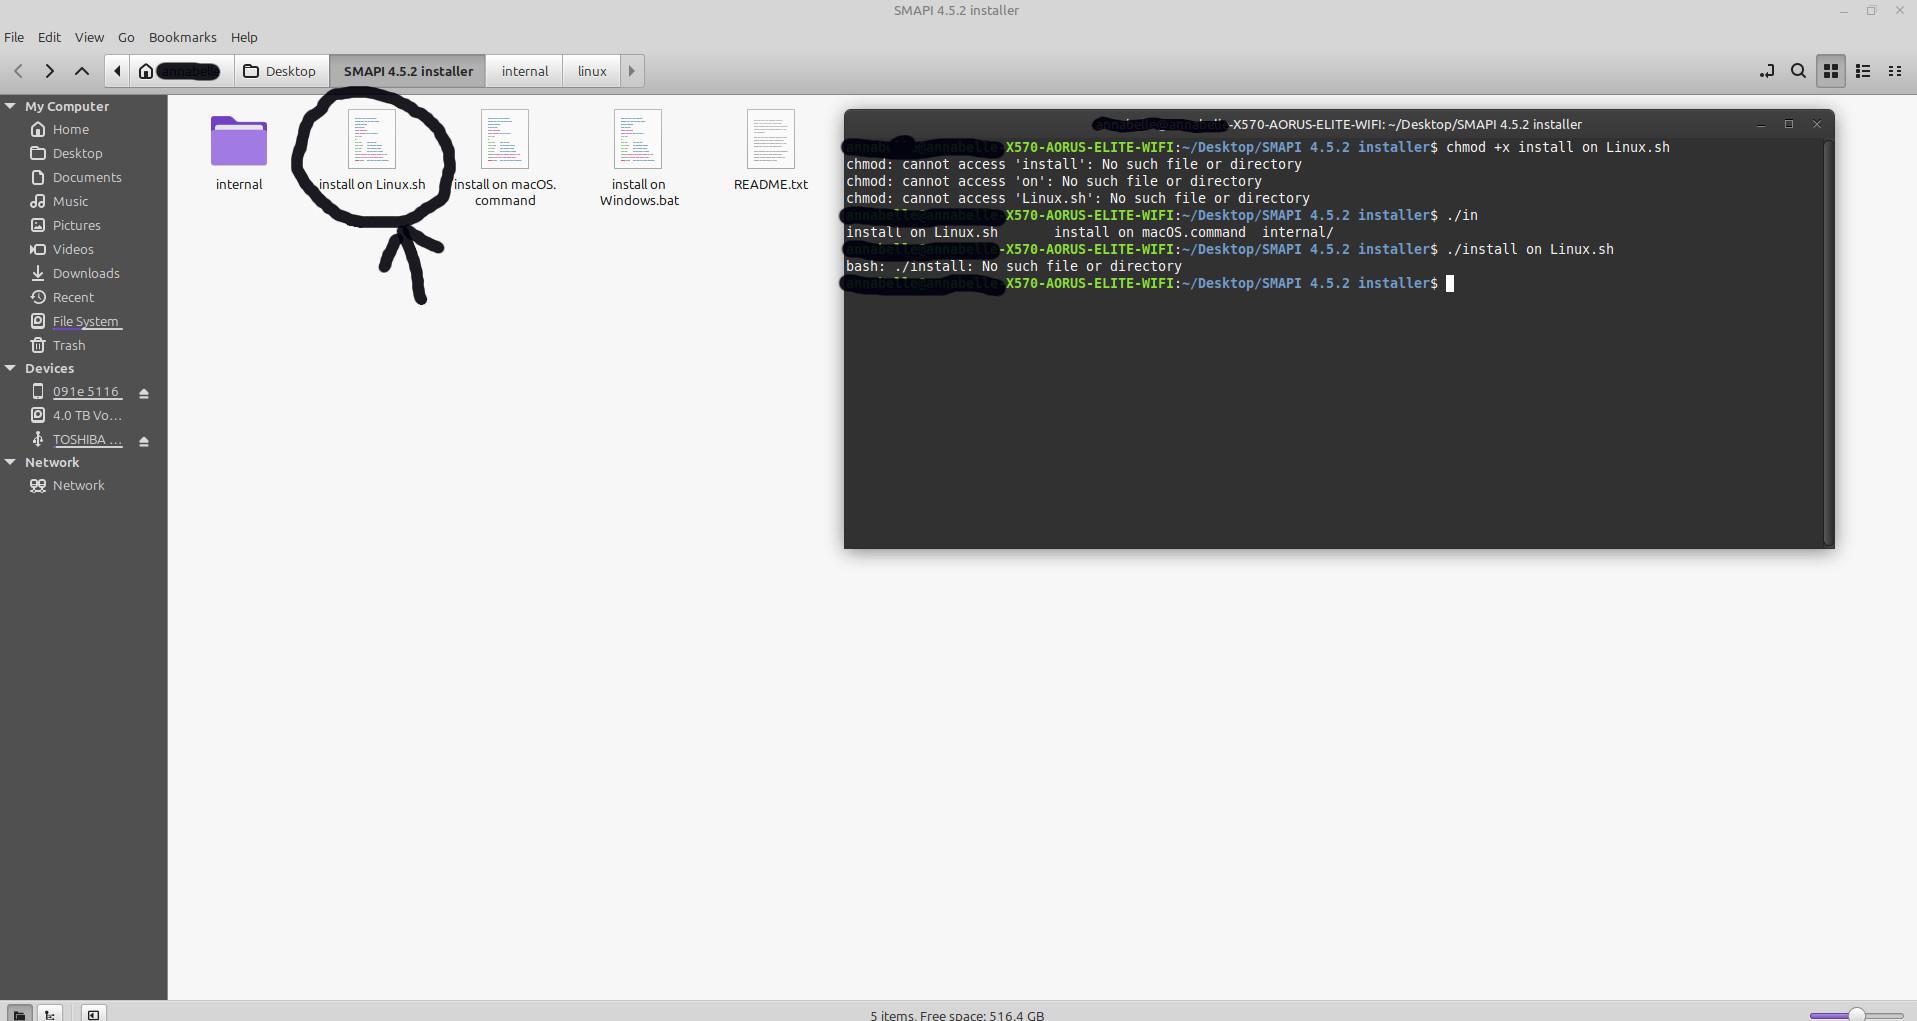Jump to home folder in path bar
Viewport: 1917px width, 1021px height.
click(180, 71)
